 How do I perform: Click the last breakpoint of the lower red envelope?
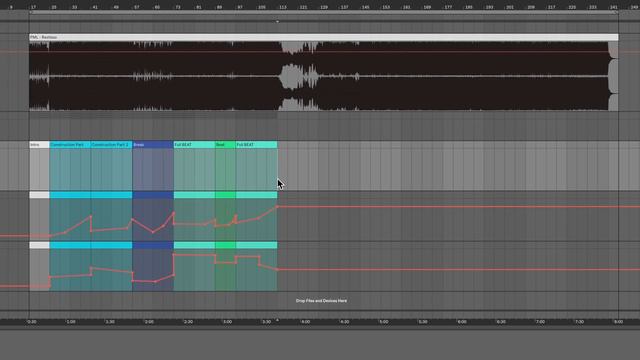[277, 270]
